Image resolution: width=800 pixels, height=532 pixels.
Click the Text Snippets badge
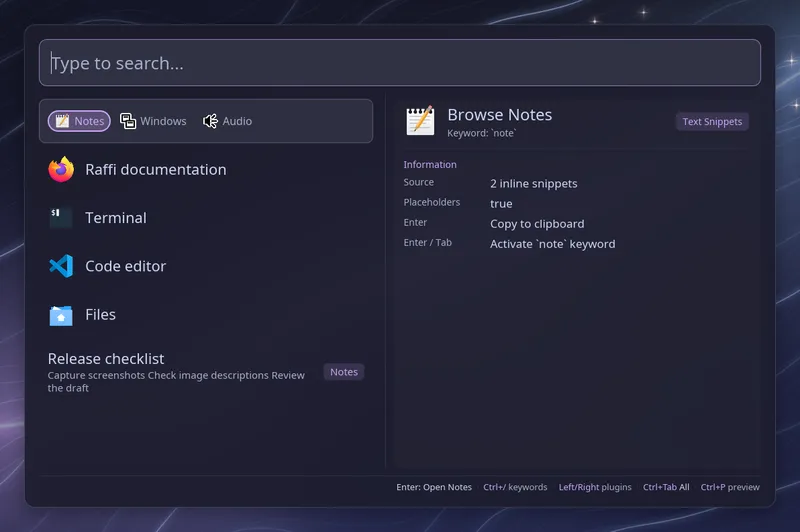pos(712,121)
